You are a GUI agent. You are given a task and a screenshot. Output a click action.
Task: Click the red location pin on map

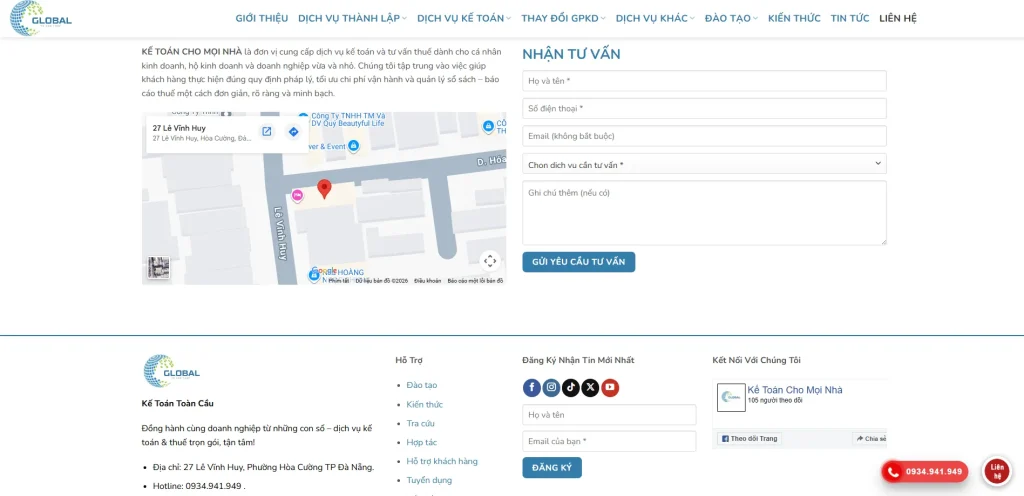click(x=324, y=188)
